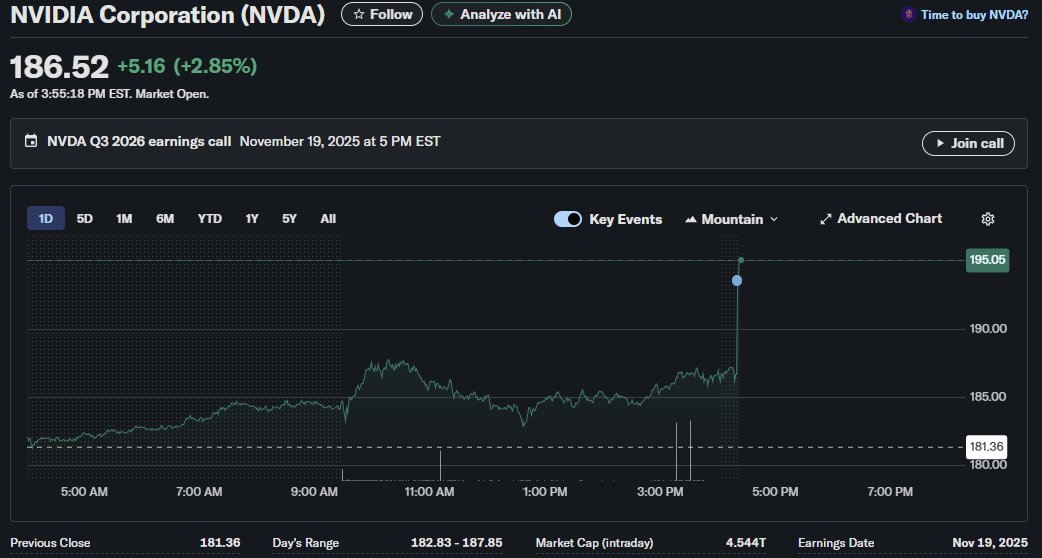Screen dimensions: 1042x558
Task: Open chart settings gear icon
Action: [988, 219]
